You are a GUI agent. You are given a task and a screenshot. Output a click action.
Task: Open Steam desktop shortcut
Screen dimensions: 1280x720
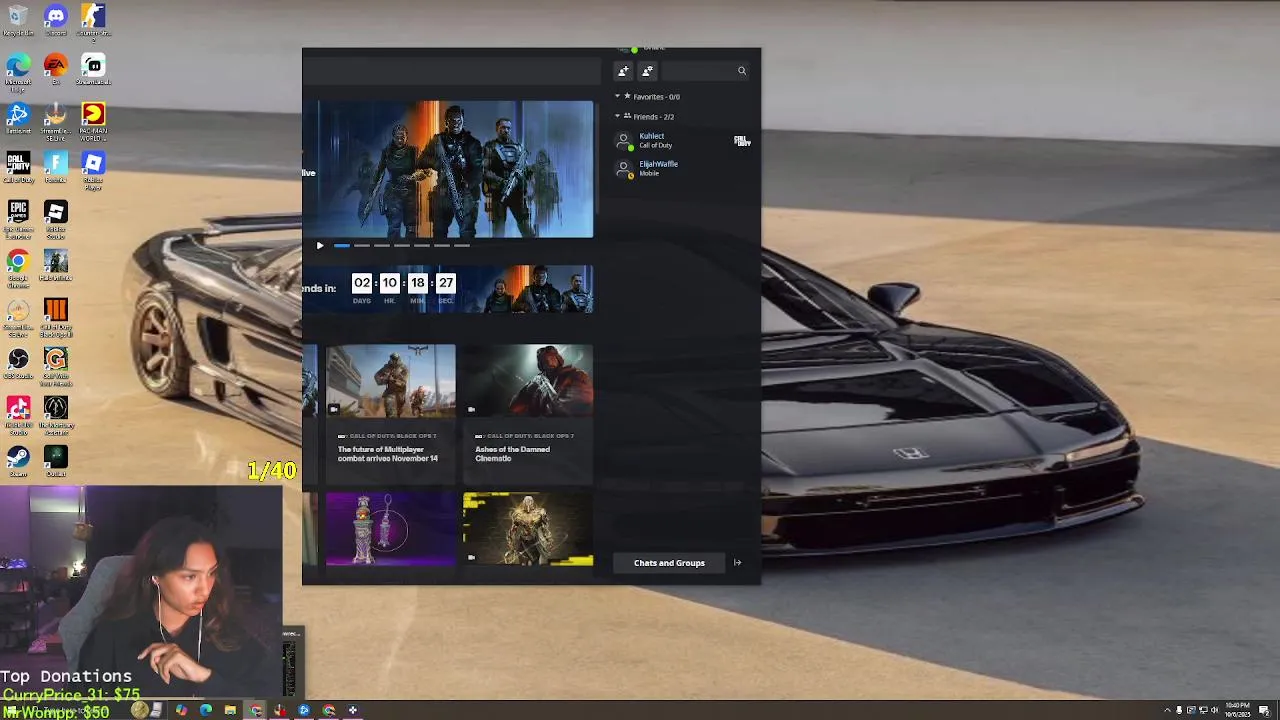point(18,461)
